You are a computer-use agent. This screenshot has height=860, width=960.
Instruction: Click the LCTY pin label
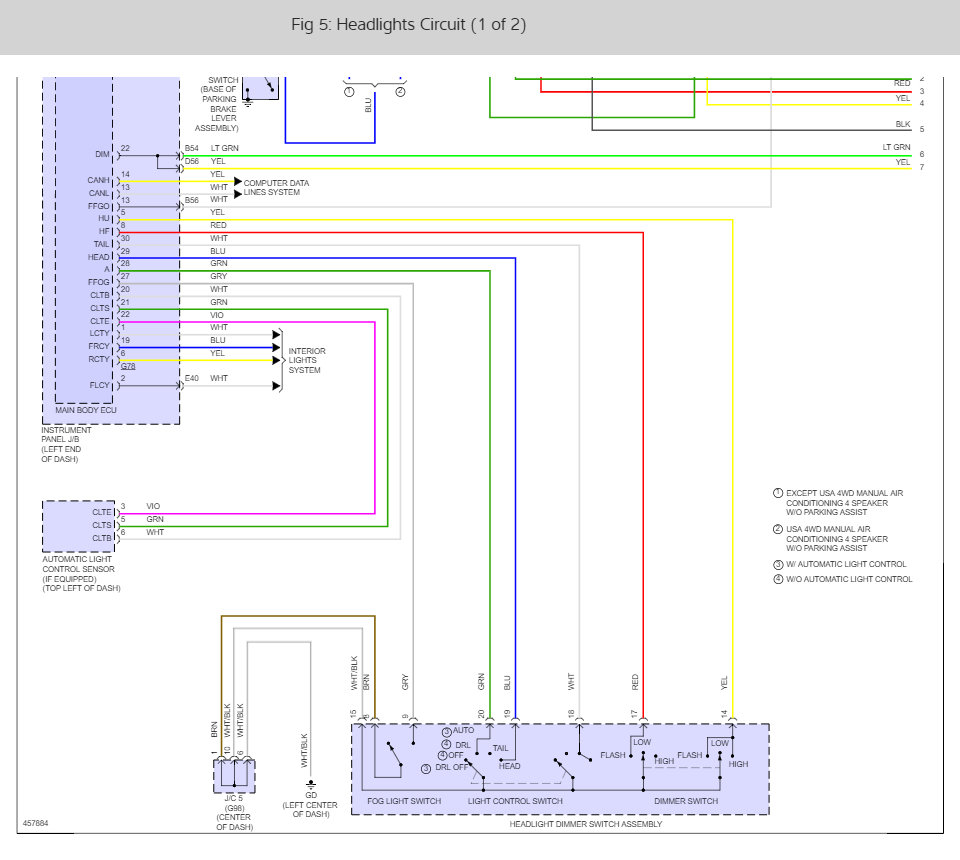[99, 334]
